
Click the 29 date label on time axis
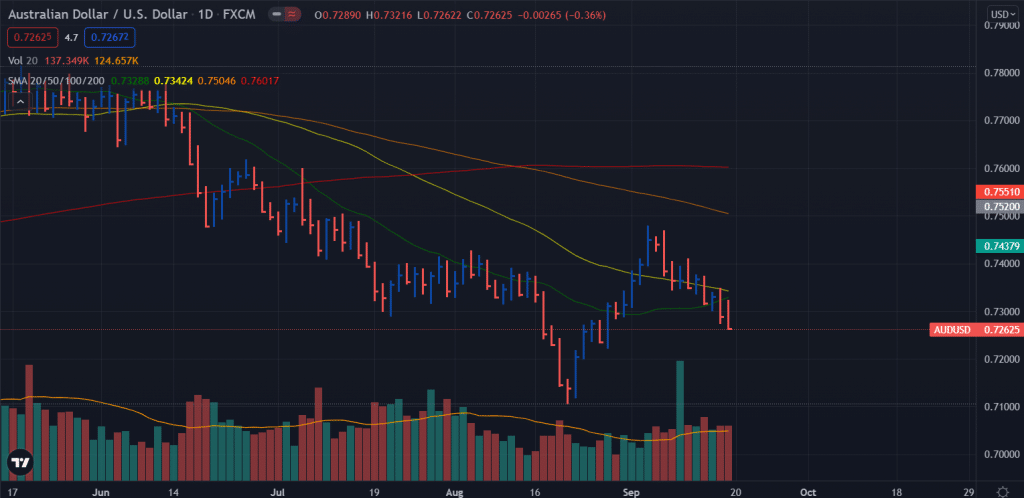tap(969, 491)
